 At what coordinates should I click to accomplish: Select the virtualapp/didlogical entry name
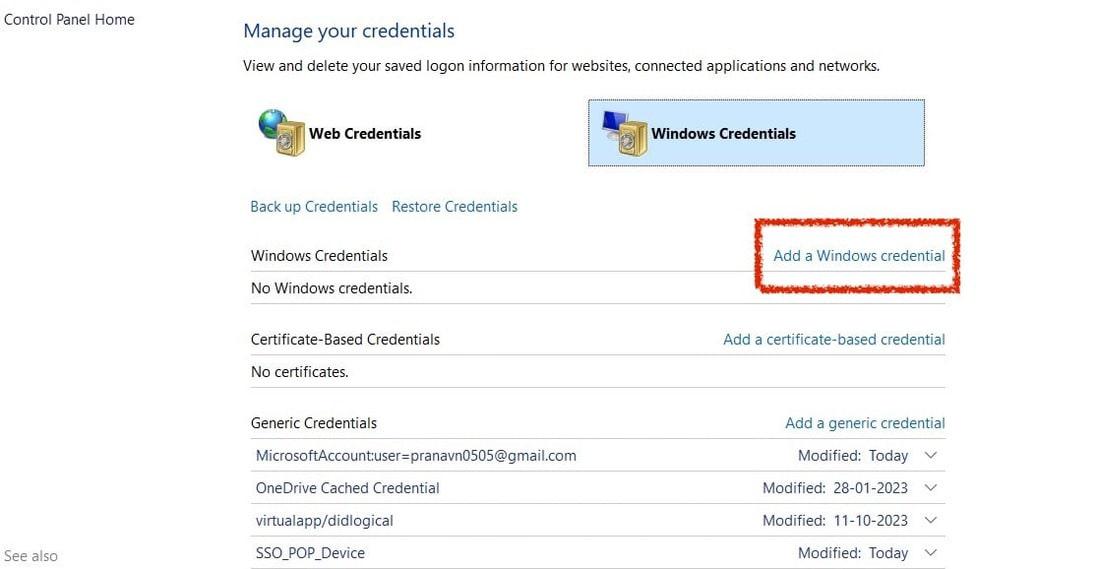[324, 520]
